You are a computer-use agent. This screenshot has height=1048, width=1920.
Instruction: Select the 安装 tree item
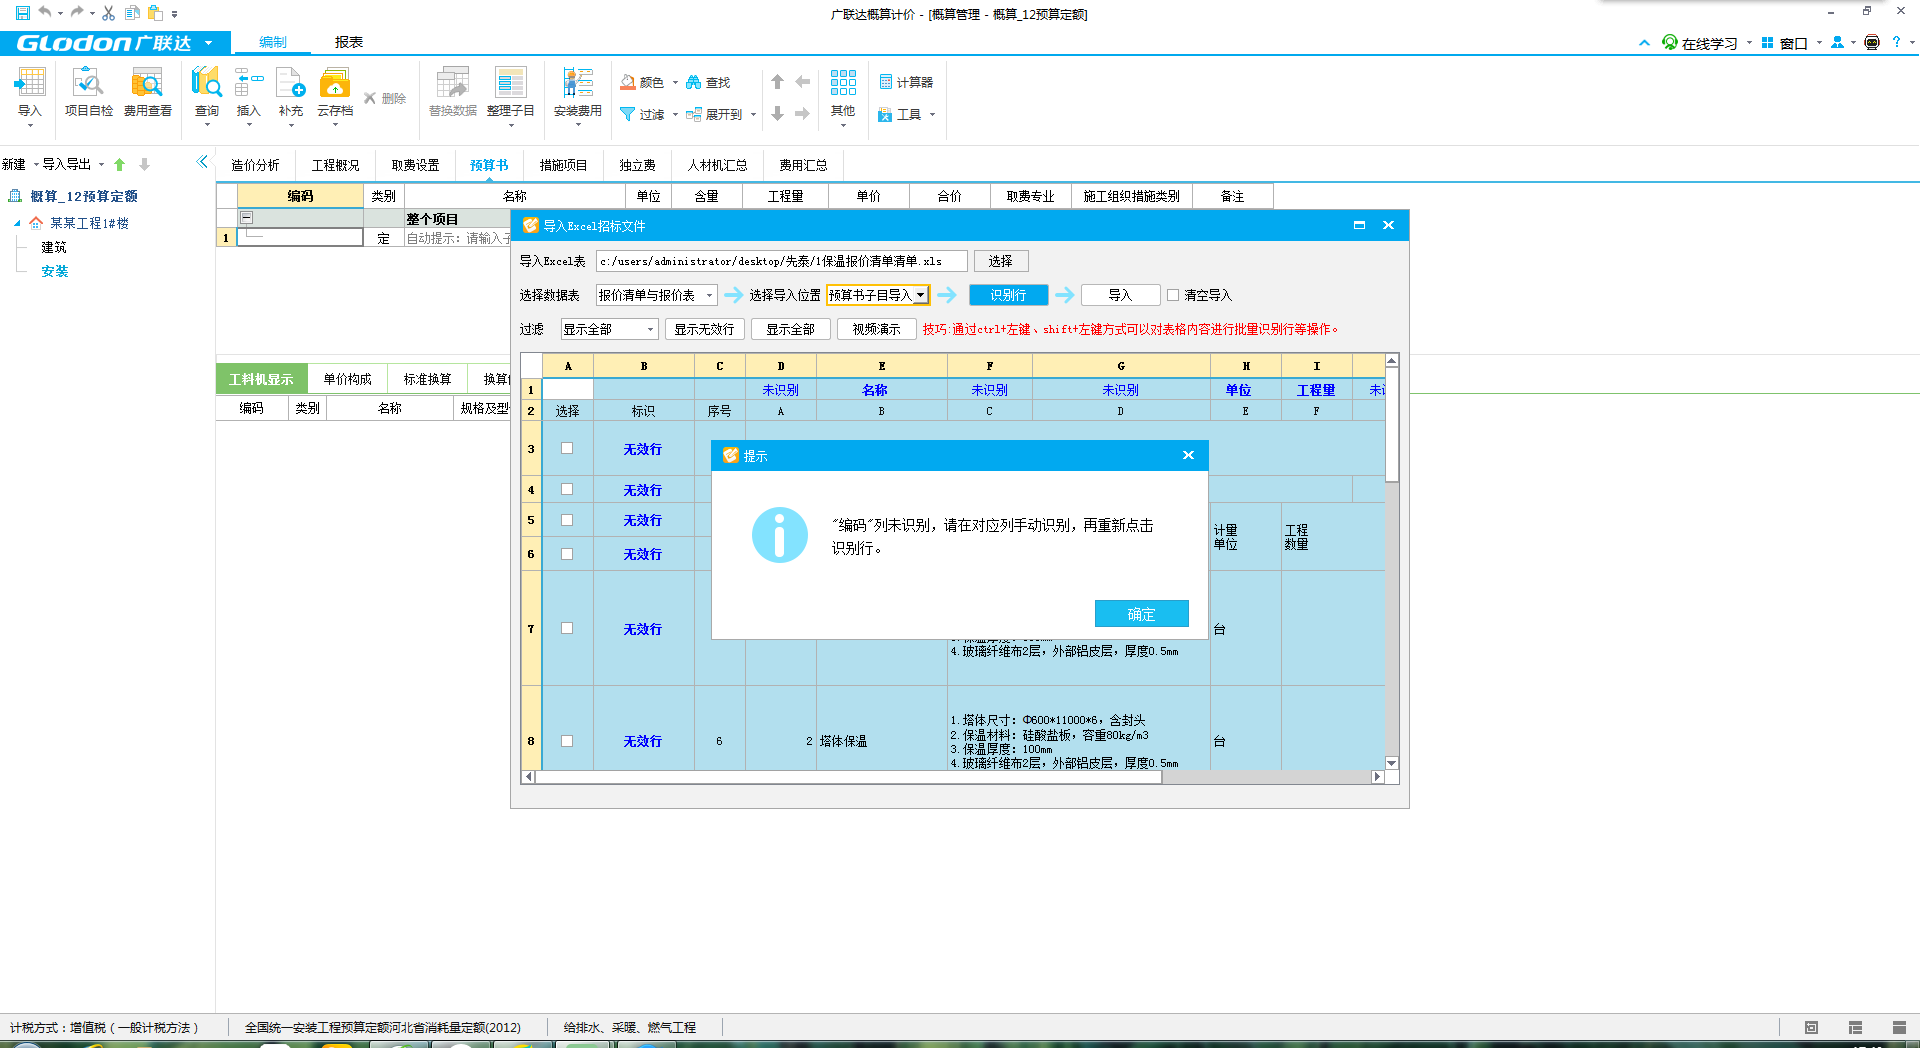55,271
